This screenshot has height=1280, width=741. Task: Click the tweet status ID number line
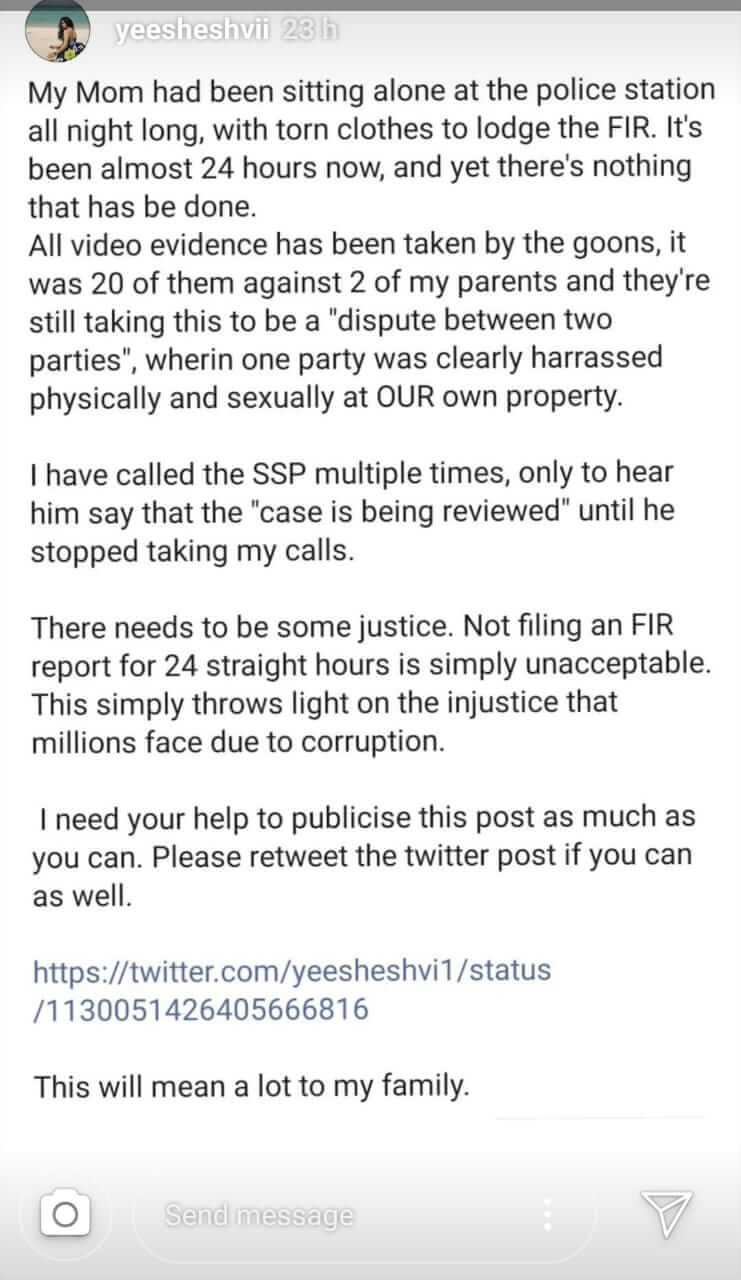click(201, 1010)
